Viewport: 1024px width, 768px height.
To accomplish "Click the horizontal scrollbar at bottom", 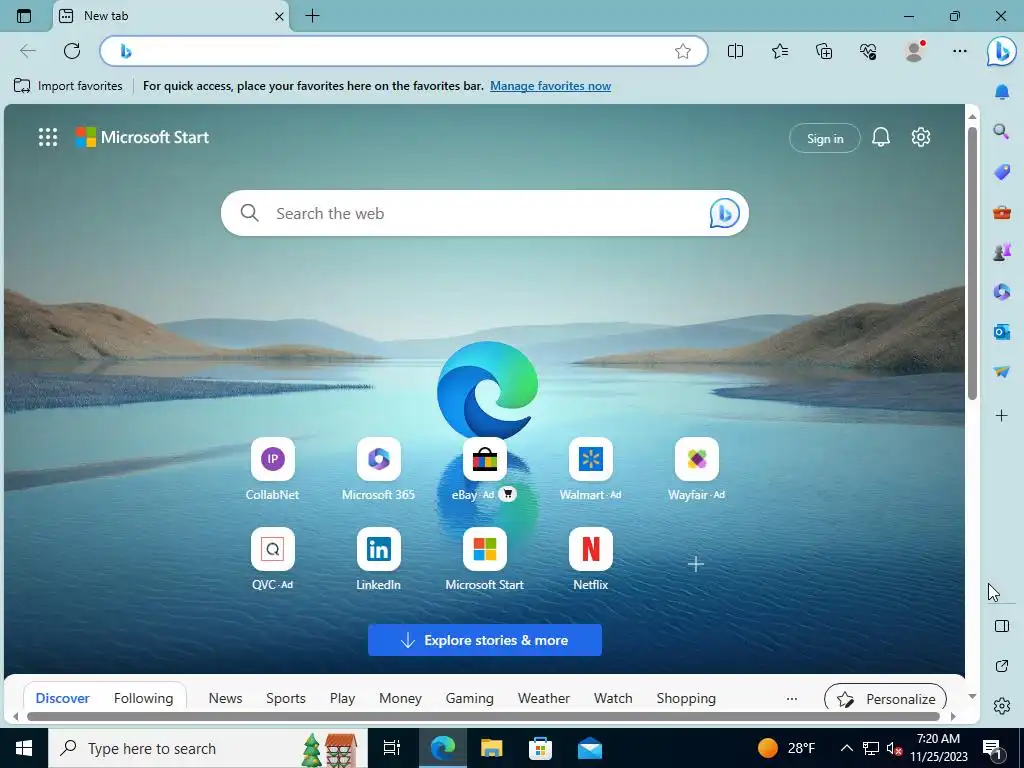I will point(483,716).
